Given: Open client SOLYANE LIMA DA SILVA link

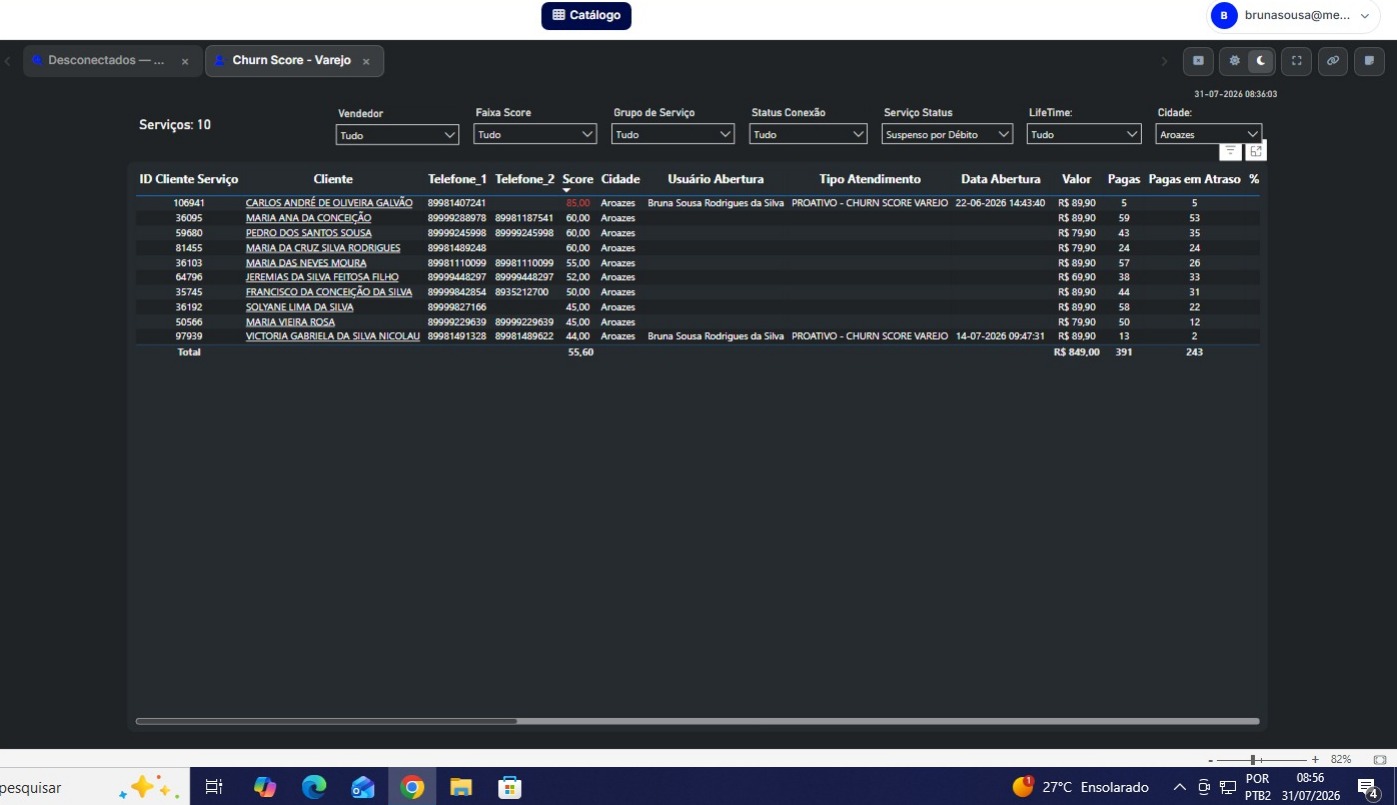Looking at the screenshot, I should (300, 307).
